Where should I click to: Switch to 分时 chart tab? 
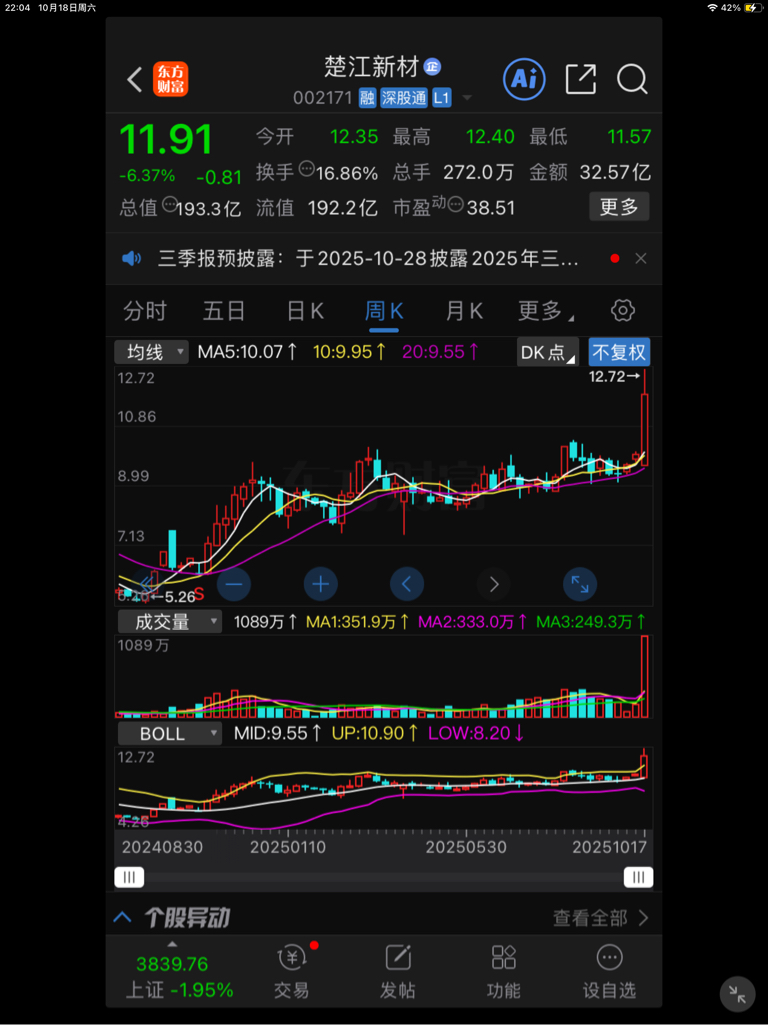145,311
